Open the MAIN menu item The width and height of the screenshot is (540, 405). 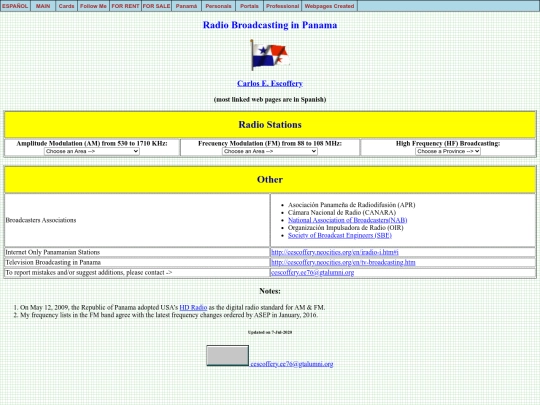coord(43,6)
